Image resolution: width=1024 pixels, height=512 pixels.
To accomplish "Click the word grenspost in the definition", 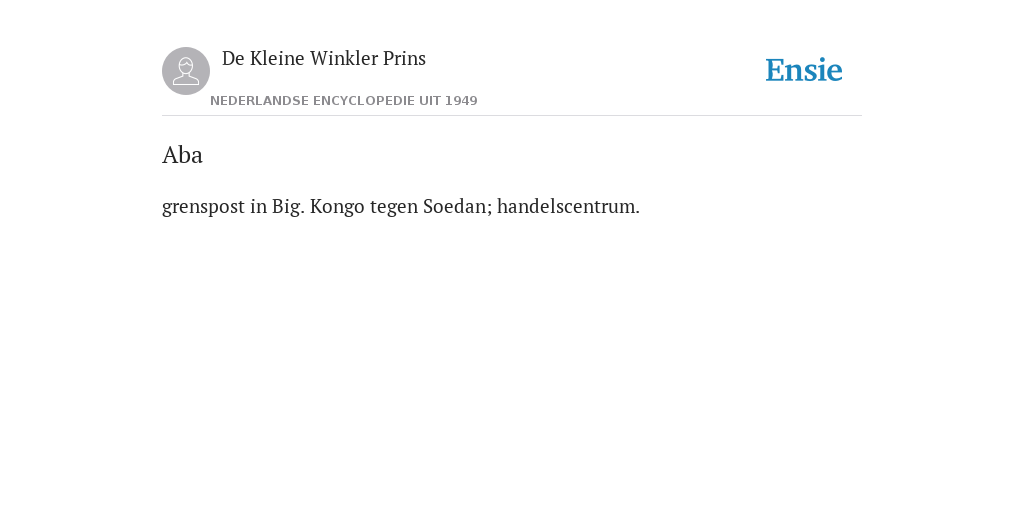I will pos(203,207).
